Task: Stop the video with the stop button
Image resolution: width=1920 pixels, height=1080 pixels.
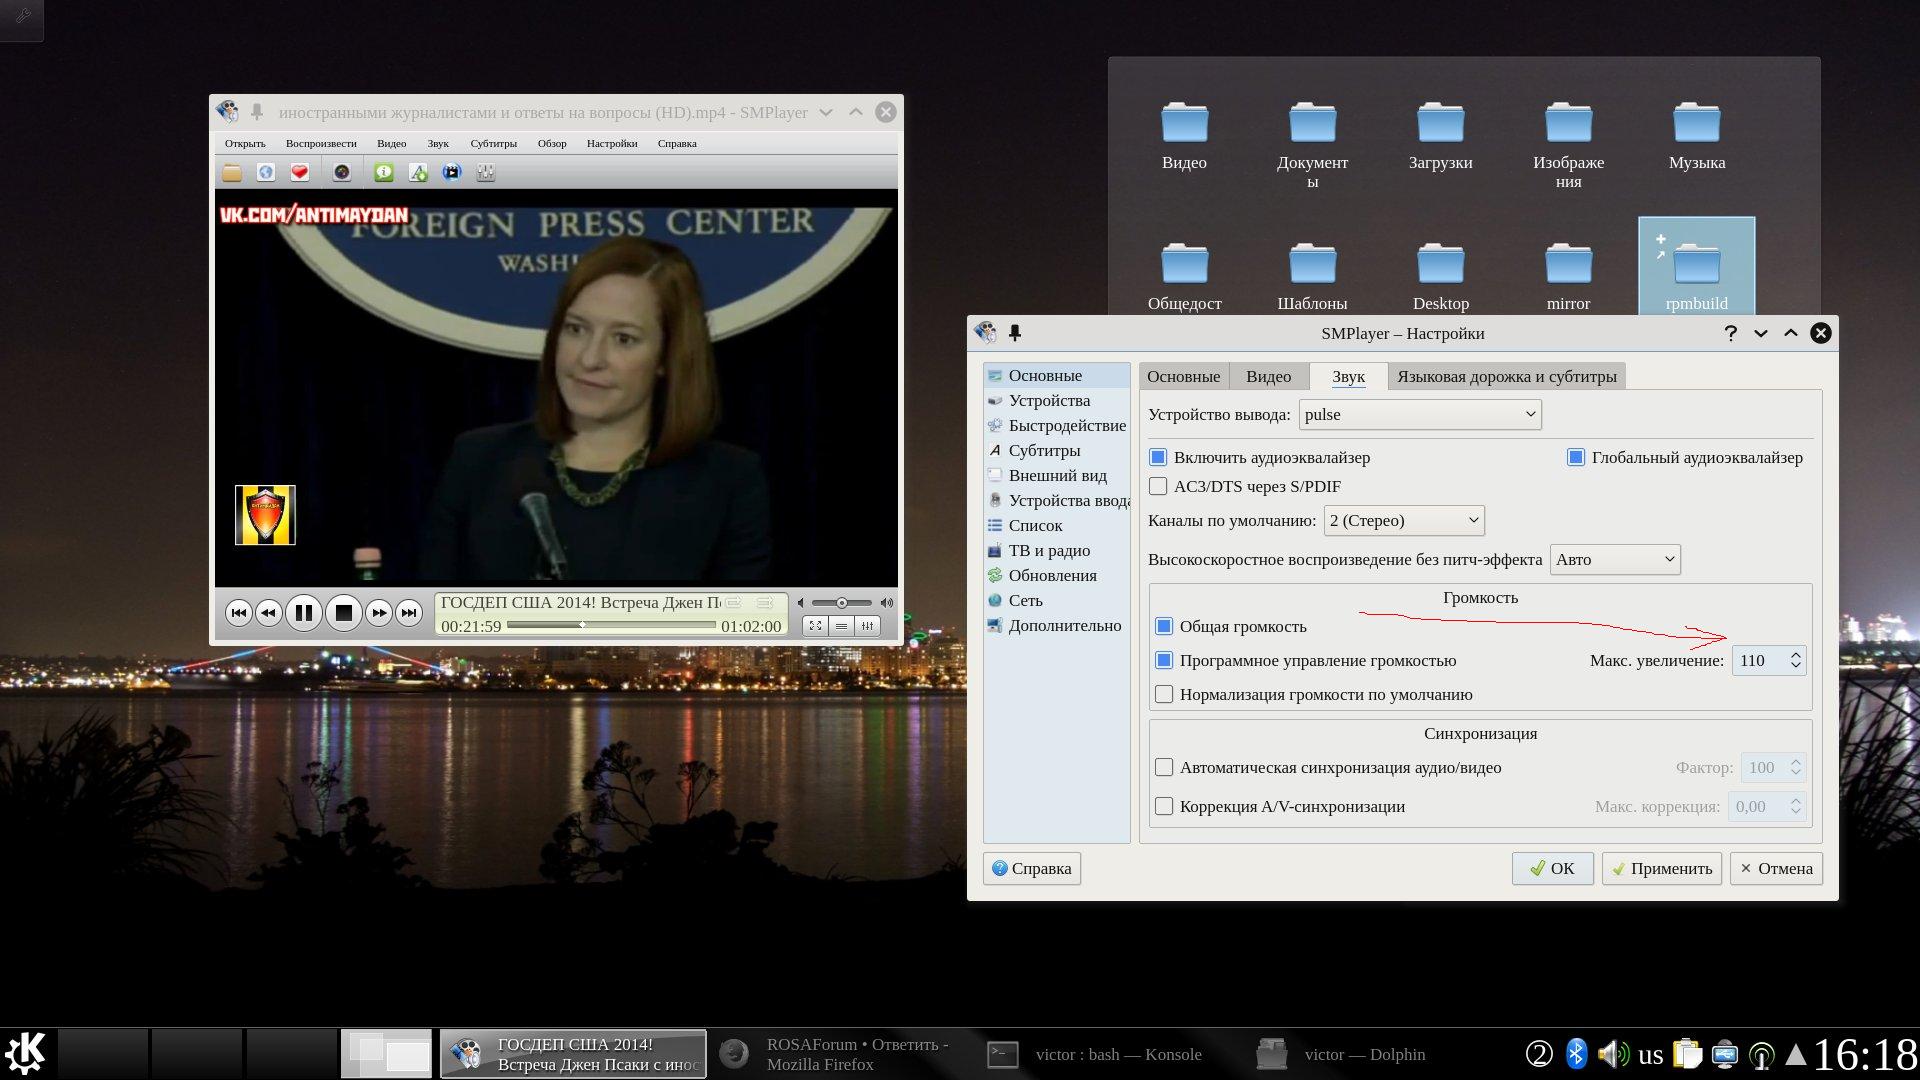Action: [343, 613]
